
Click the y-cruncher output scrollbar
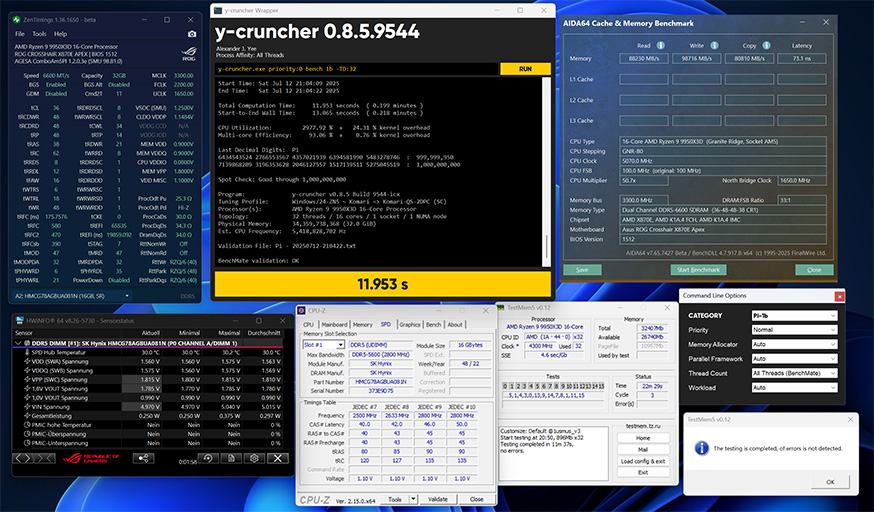[546, 172]
